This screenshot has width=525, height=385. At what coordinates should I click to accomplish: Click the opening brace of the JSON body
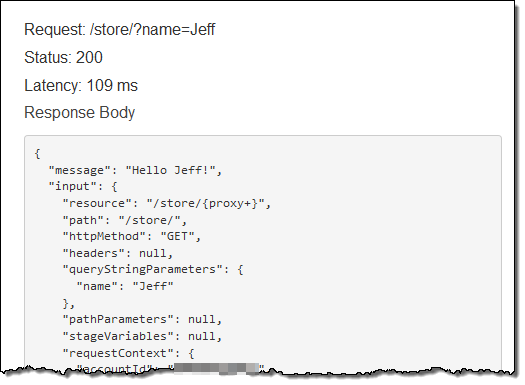click(x=38, y=154)
